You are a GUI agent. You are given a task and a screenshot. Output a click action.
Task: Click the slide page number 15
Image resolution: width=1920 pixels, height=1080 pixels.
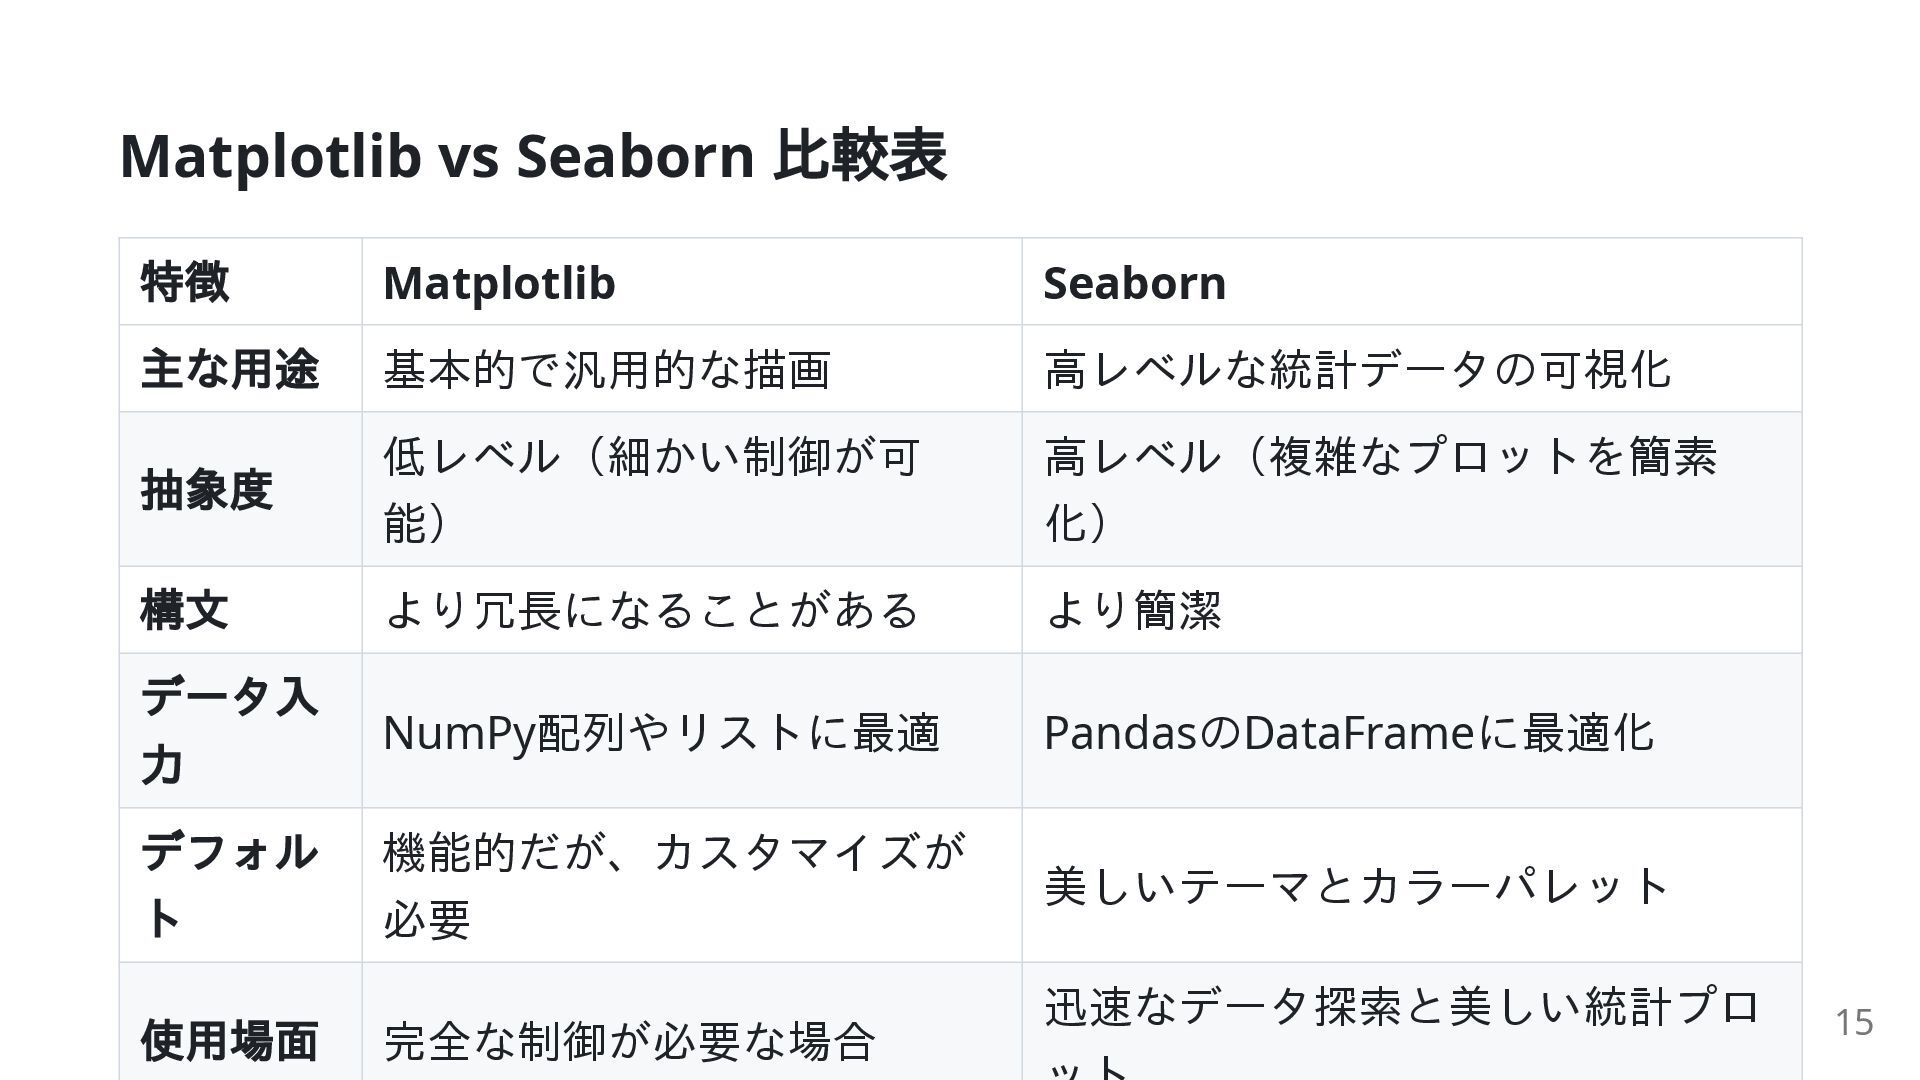[x=1853, y=1022]
